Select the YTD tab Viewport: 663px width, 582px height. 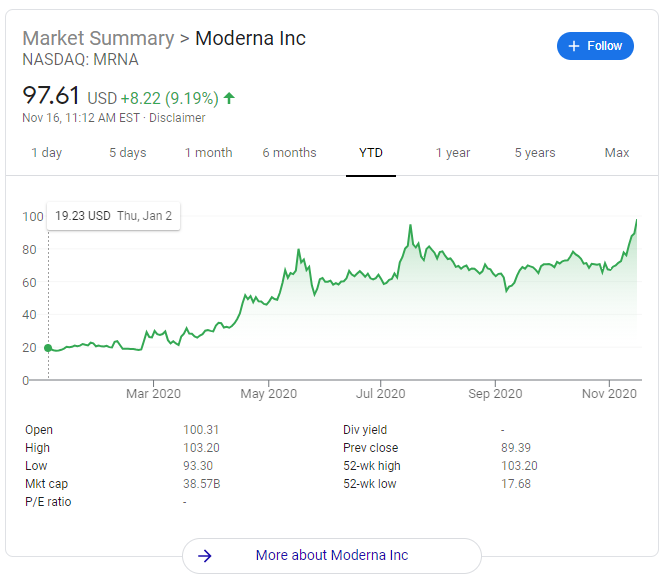(x=371, y=153)
